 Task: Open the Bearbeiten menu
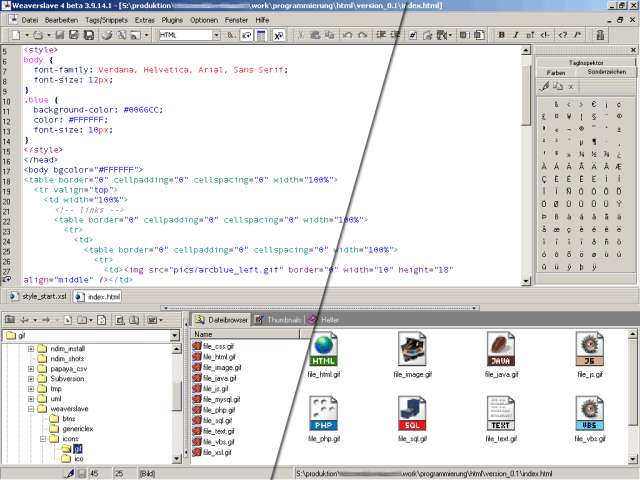(x=61, y=20)
